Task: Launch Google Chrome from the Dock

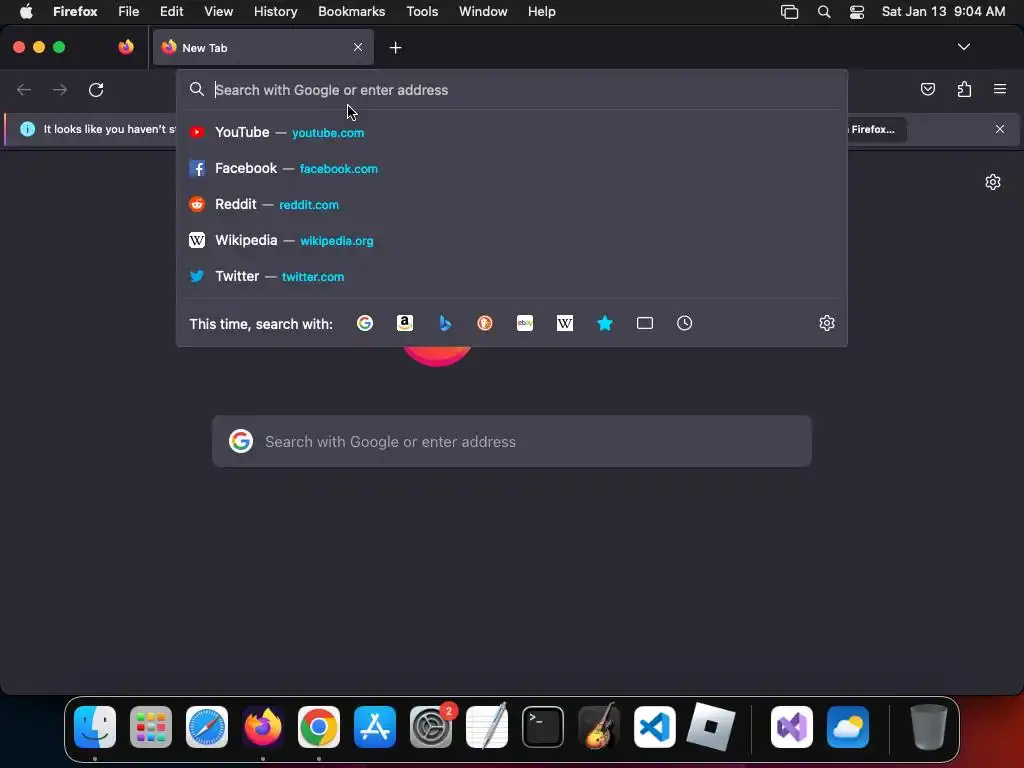Action: tap(319, 727)
